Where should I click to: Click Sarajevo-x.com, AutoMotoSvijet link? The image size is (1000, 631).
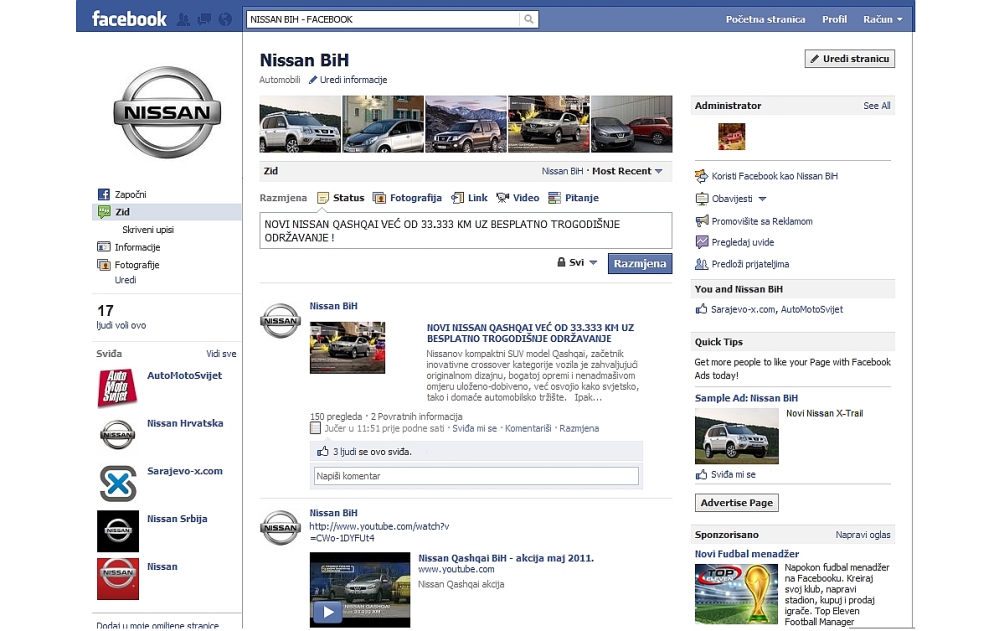click(777, 309)
